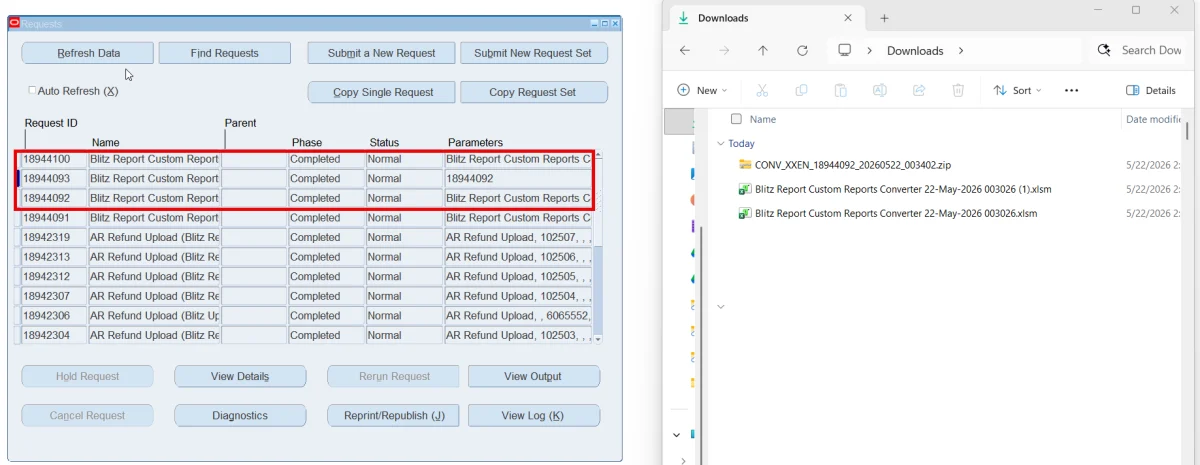The width and height of the screenshot is (1200, 465).
Task: Click the View Output button
Action: click(533, 376)
